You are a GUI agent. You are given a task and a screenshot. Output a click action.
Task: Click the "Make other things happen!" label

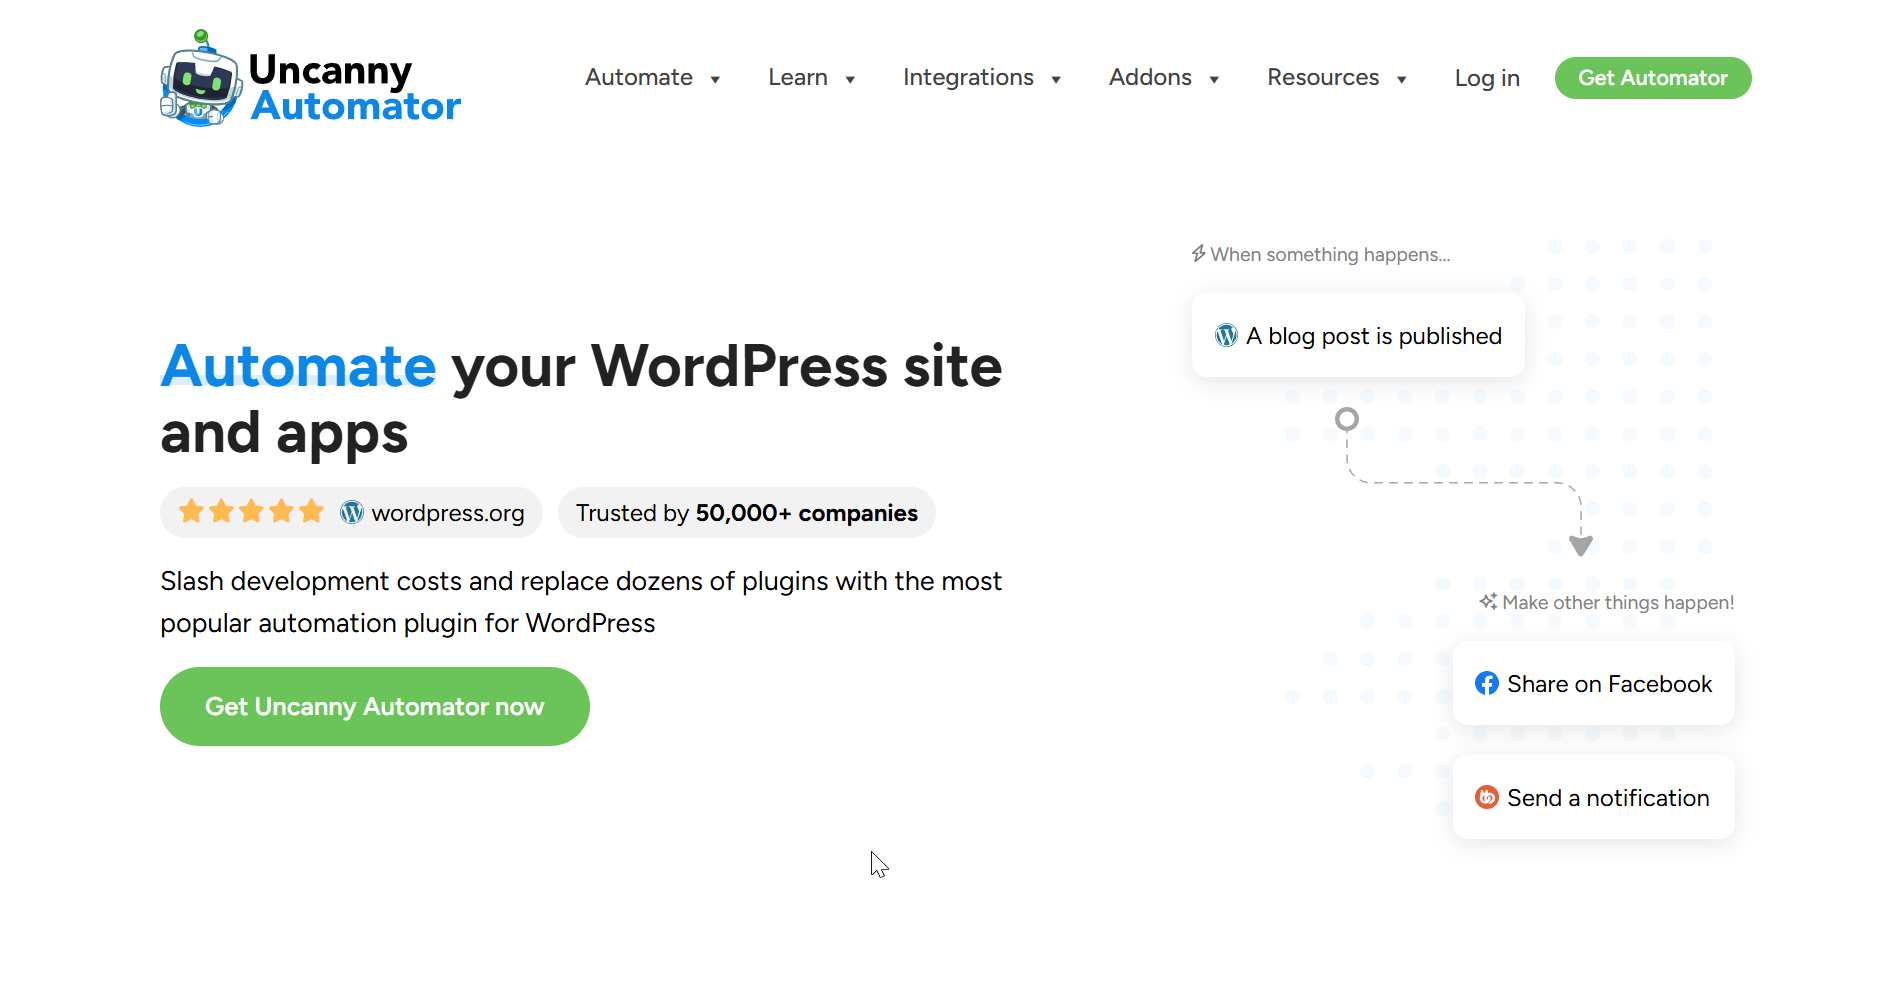1618,602
